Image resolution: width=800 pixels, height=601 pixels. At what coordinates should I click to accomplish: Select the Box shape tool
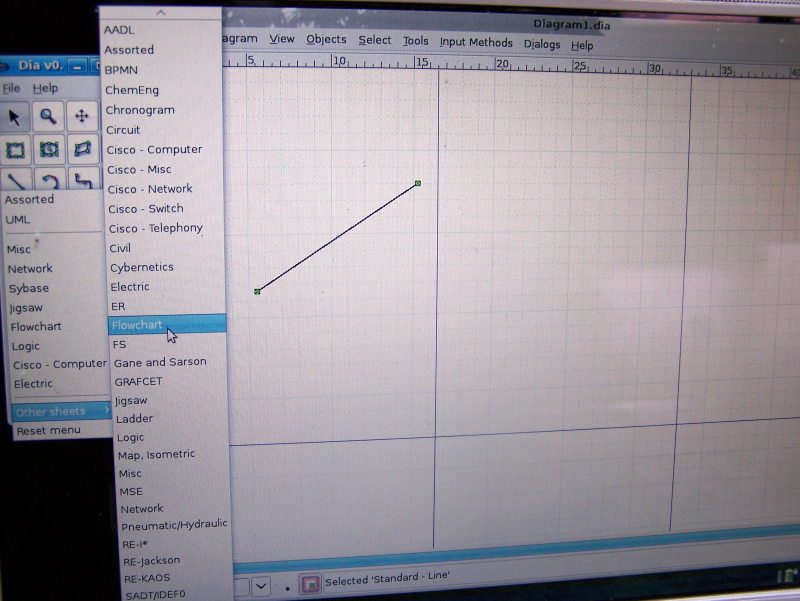[15, 150]
